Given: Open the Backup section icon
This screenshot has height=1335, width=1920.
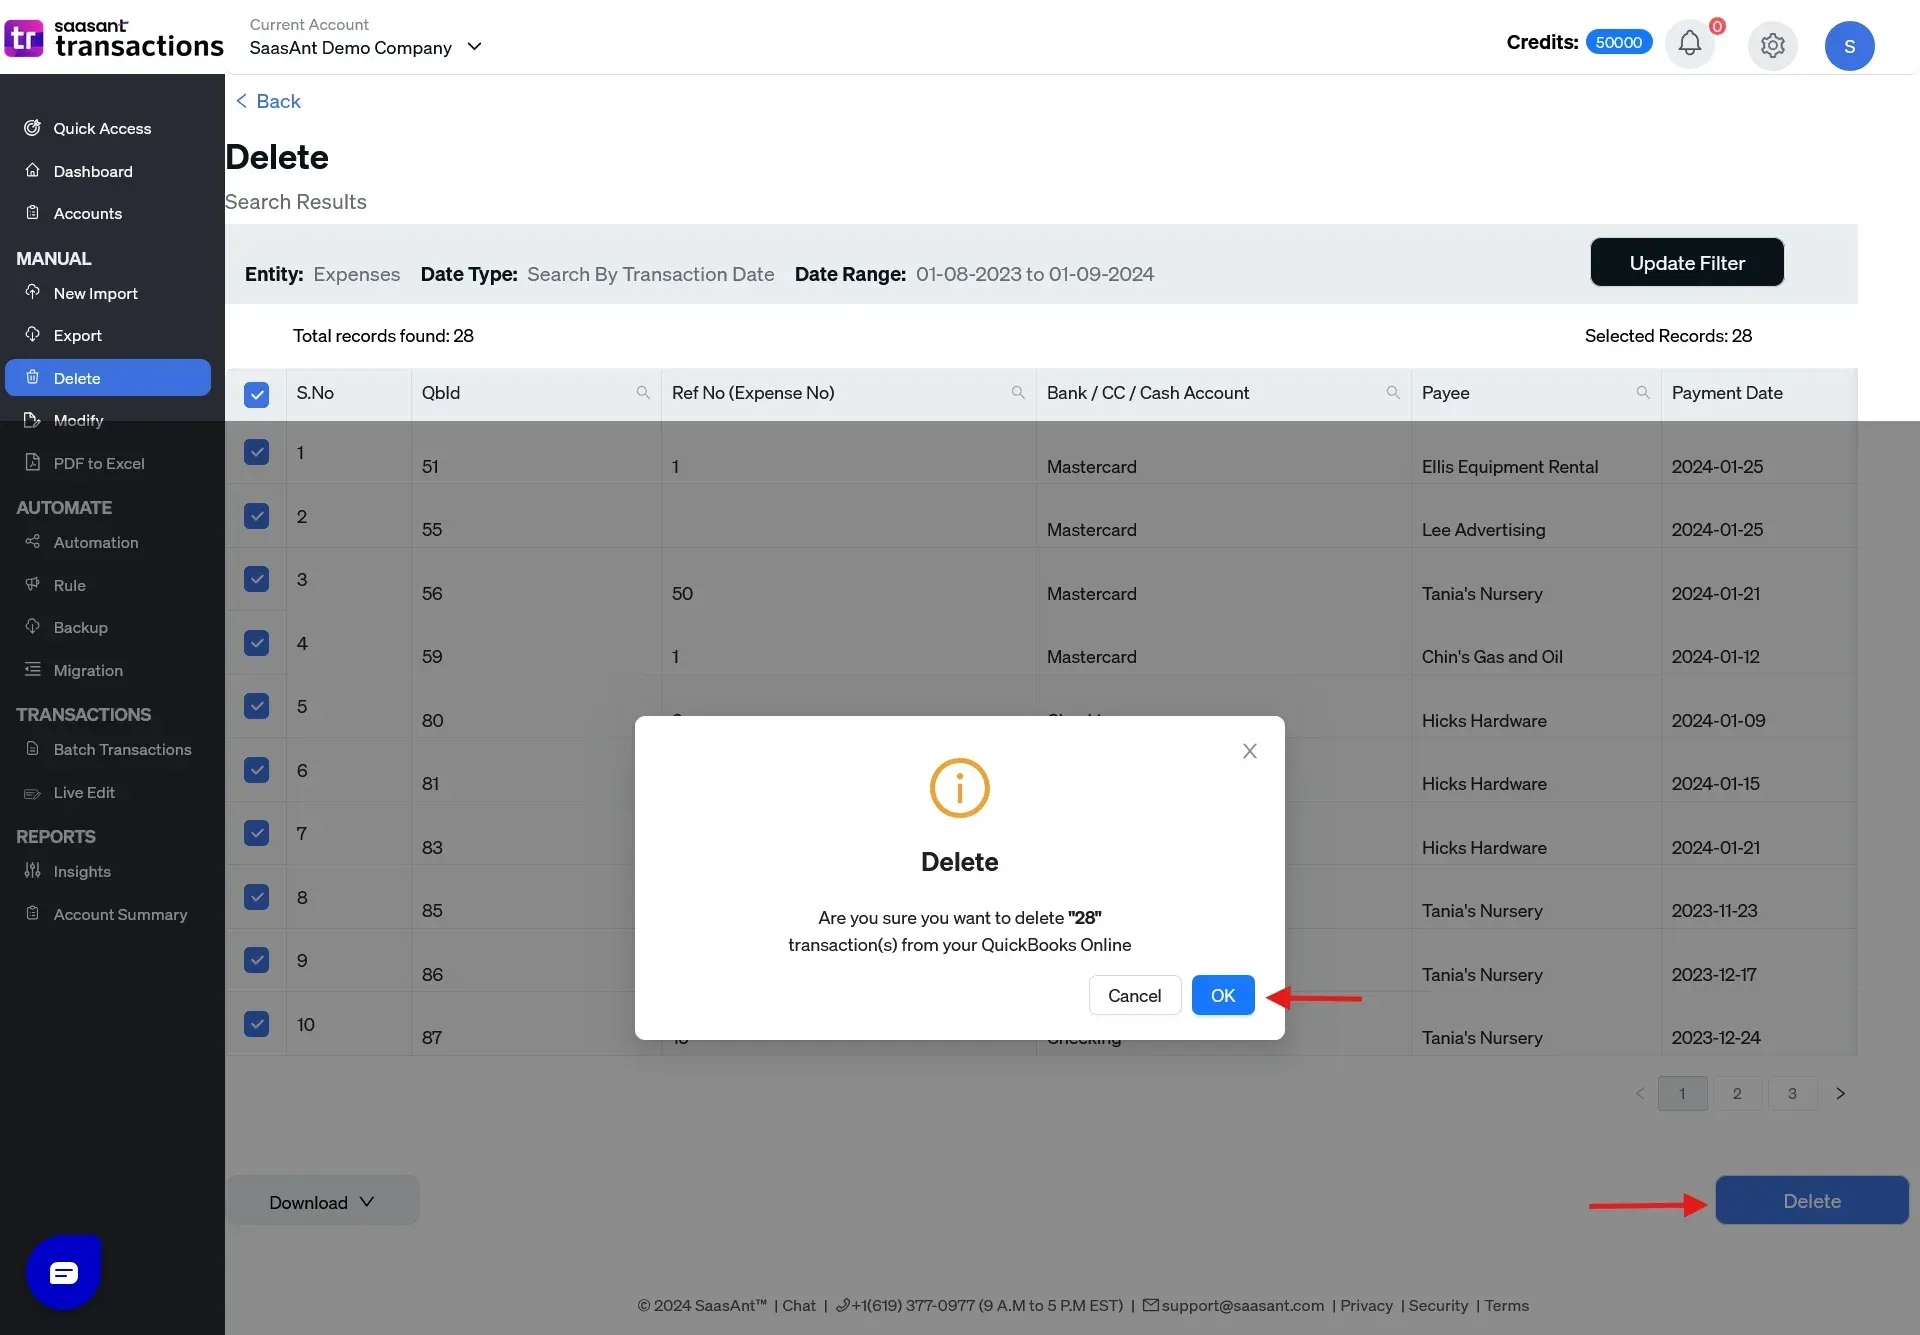Looking at the screenshot, I should 32,627.
